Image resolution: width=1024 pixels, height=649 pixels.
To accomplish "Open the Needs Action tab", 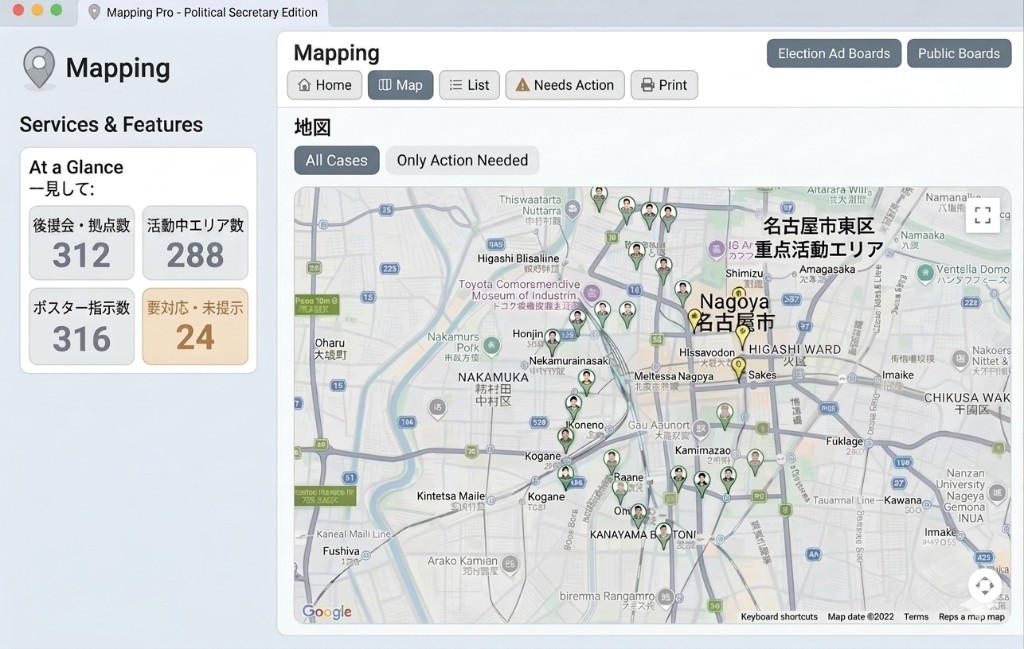I will (565, 85).
